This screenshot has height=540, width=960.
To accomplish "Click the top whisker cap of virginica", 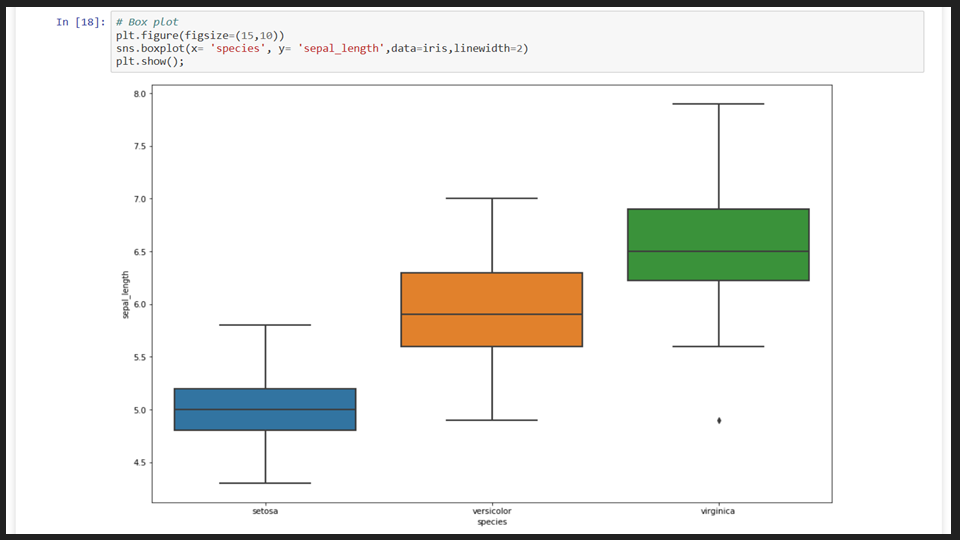I will [718, 104].
